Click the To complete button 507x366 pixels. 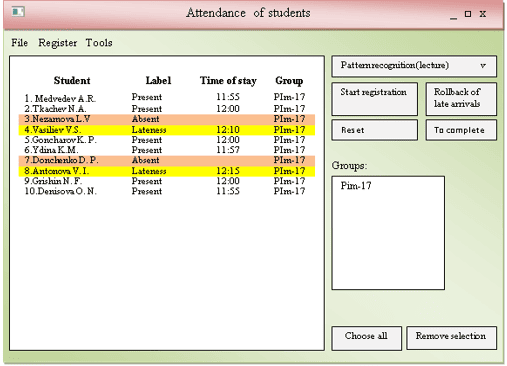[461, 130]
